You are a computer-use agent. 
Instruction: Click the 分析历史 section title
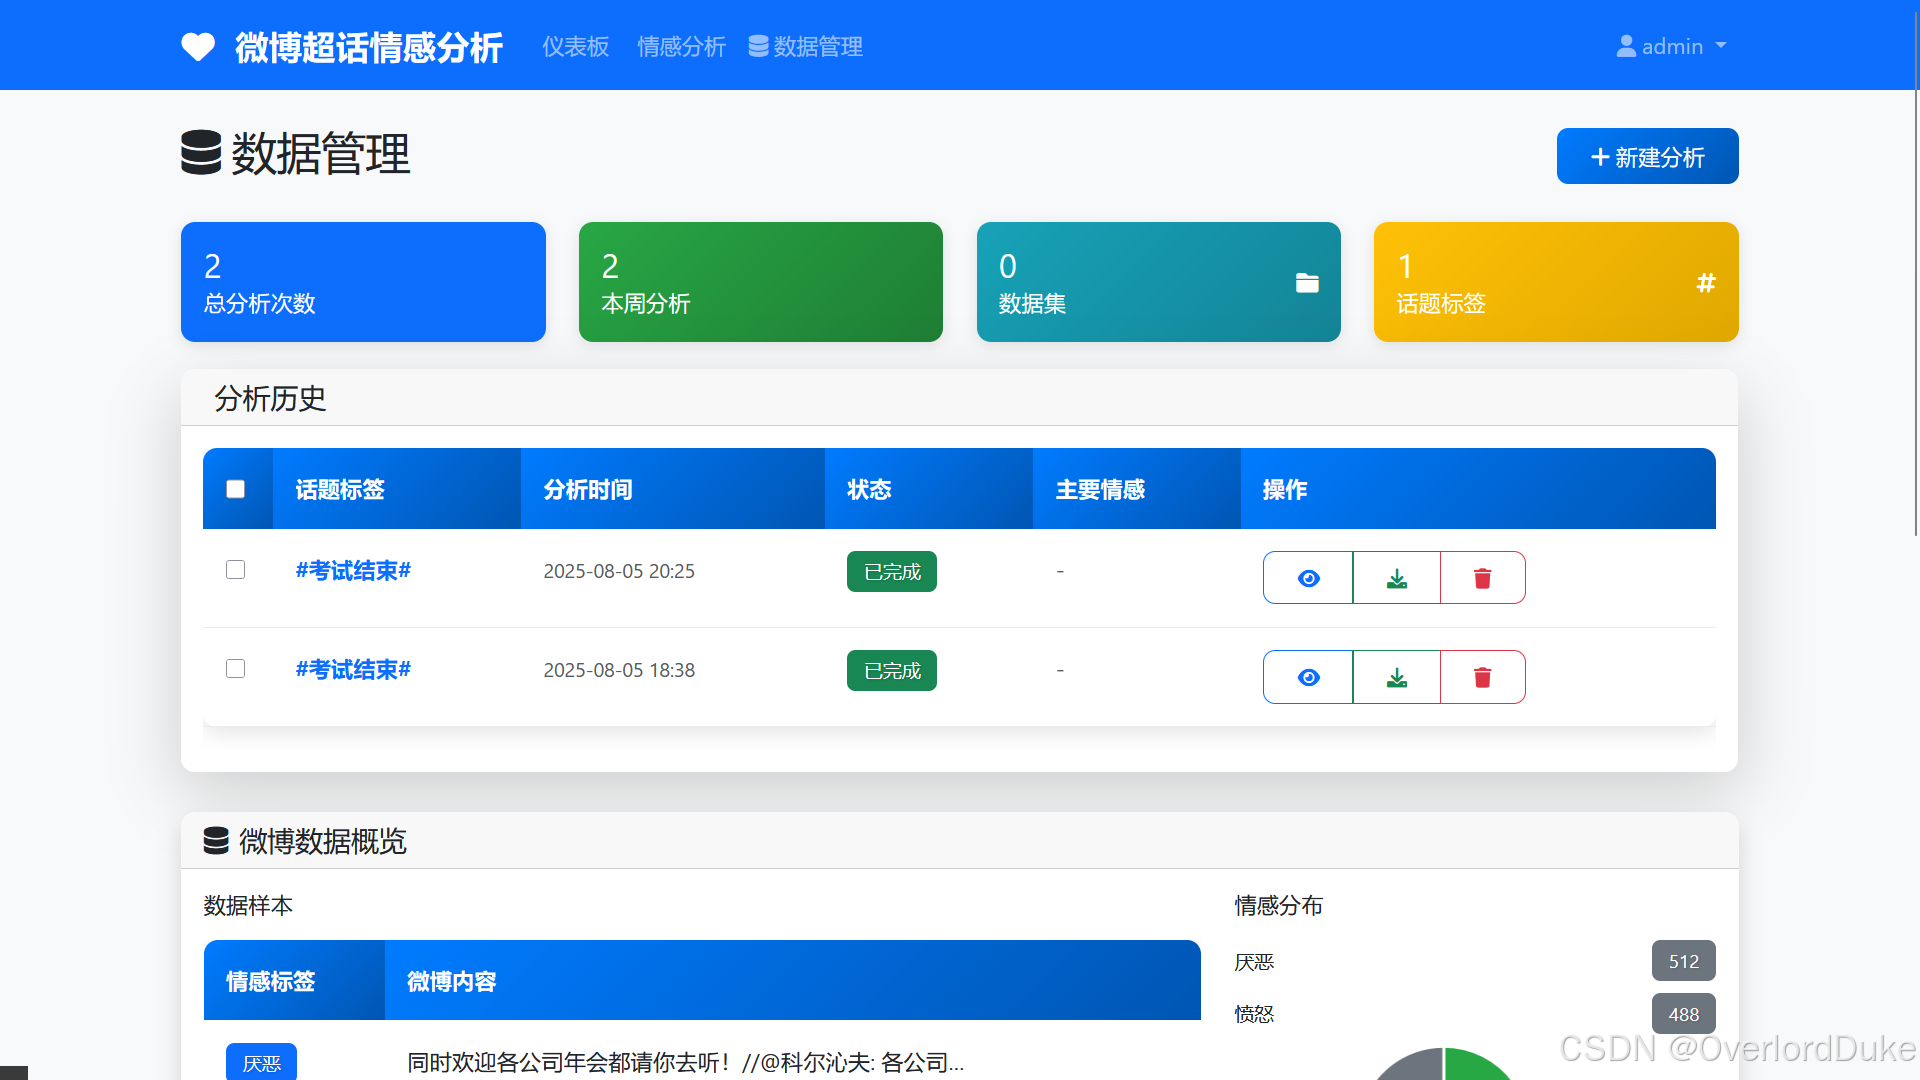pyautogui.click(x=270, y=398)
